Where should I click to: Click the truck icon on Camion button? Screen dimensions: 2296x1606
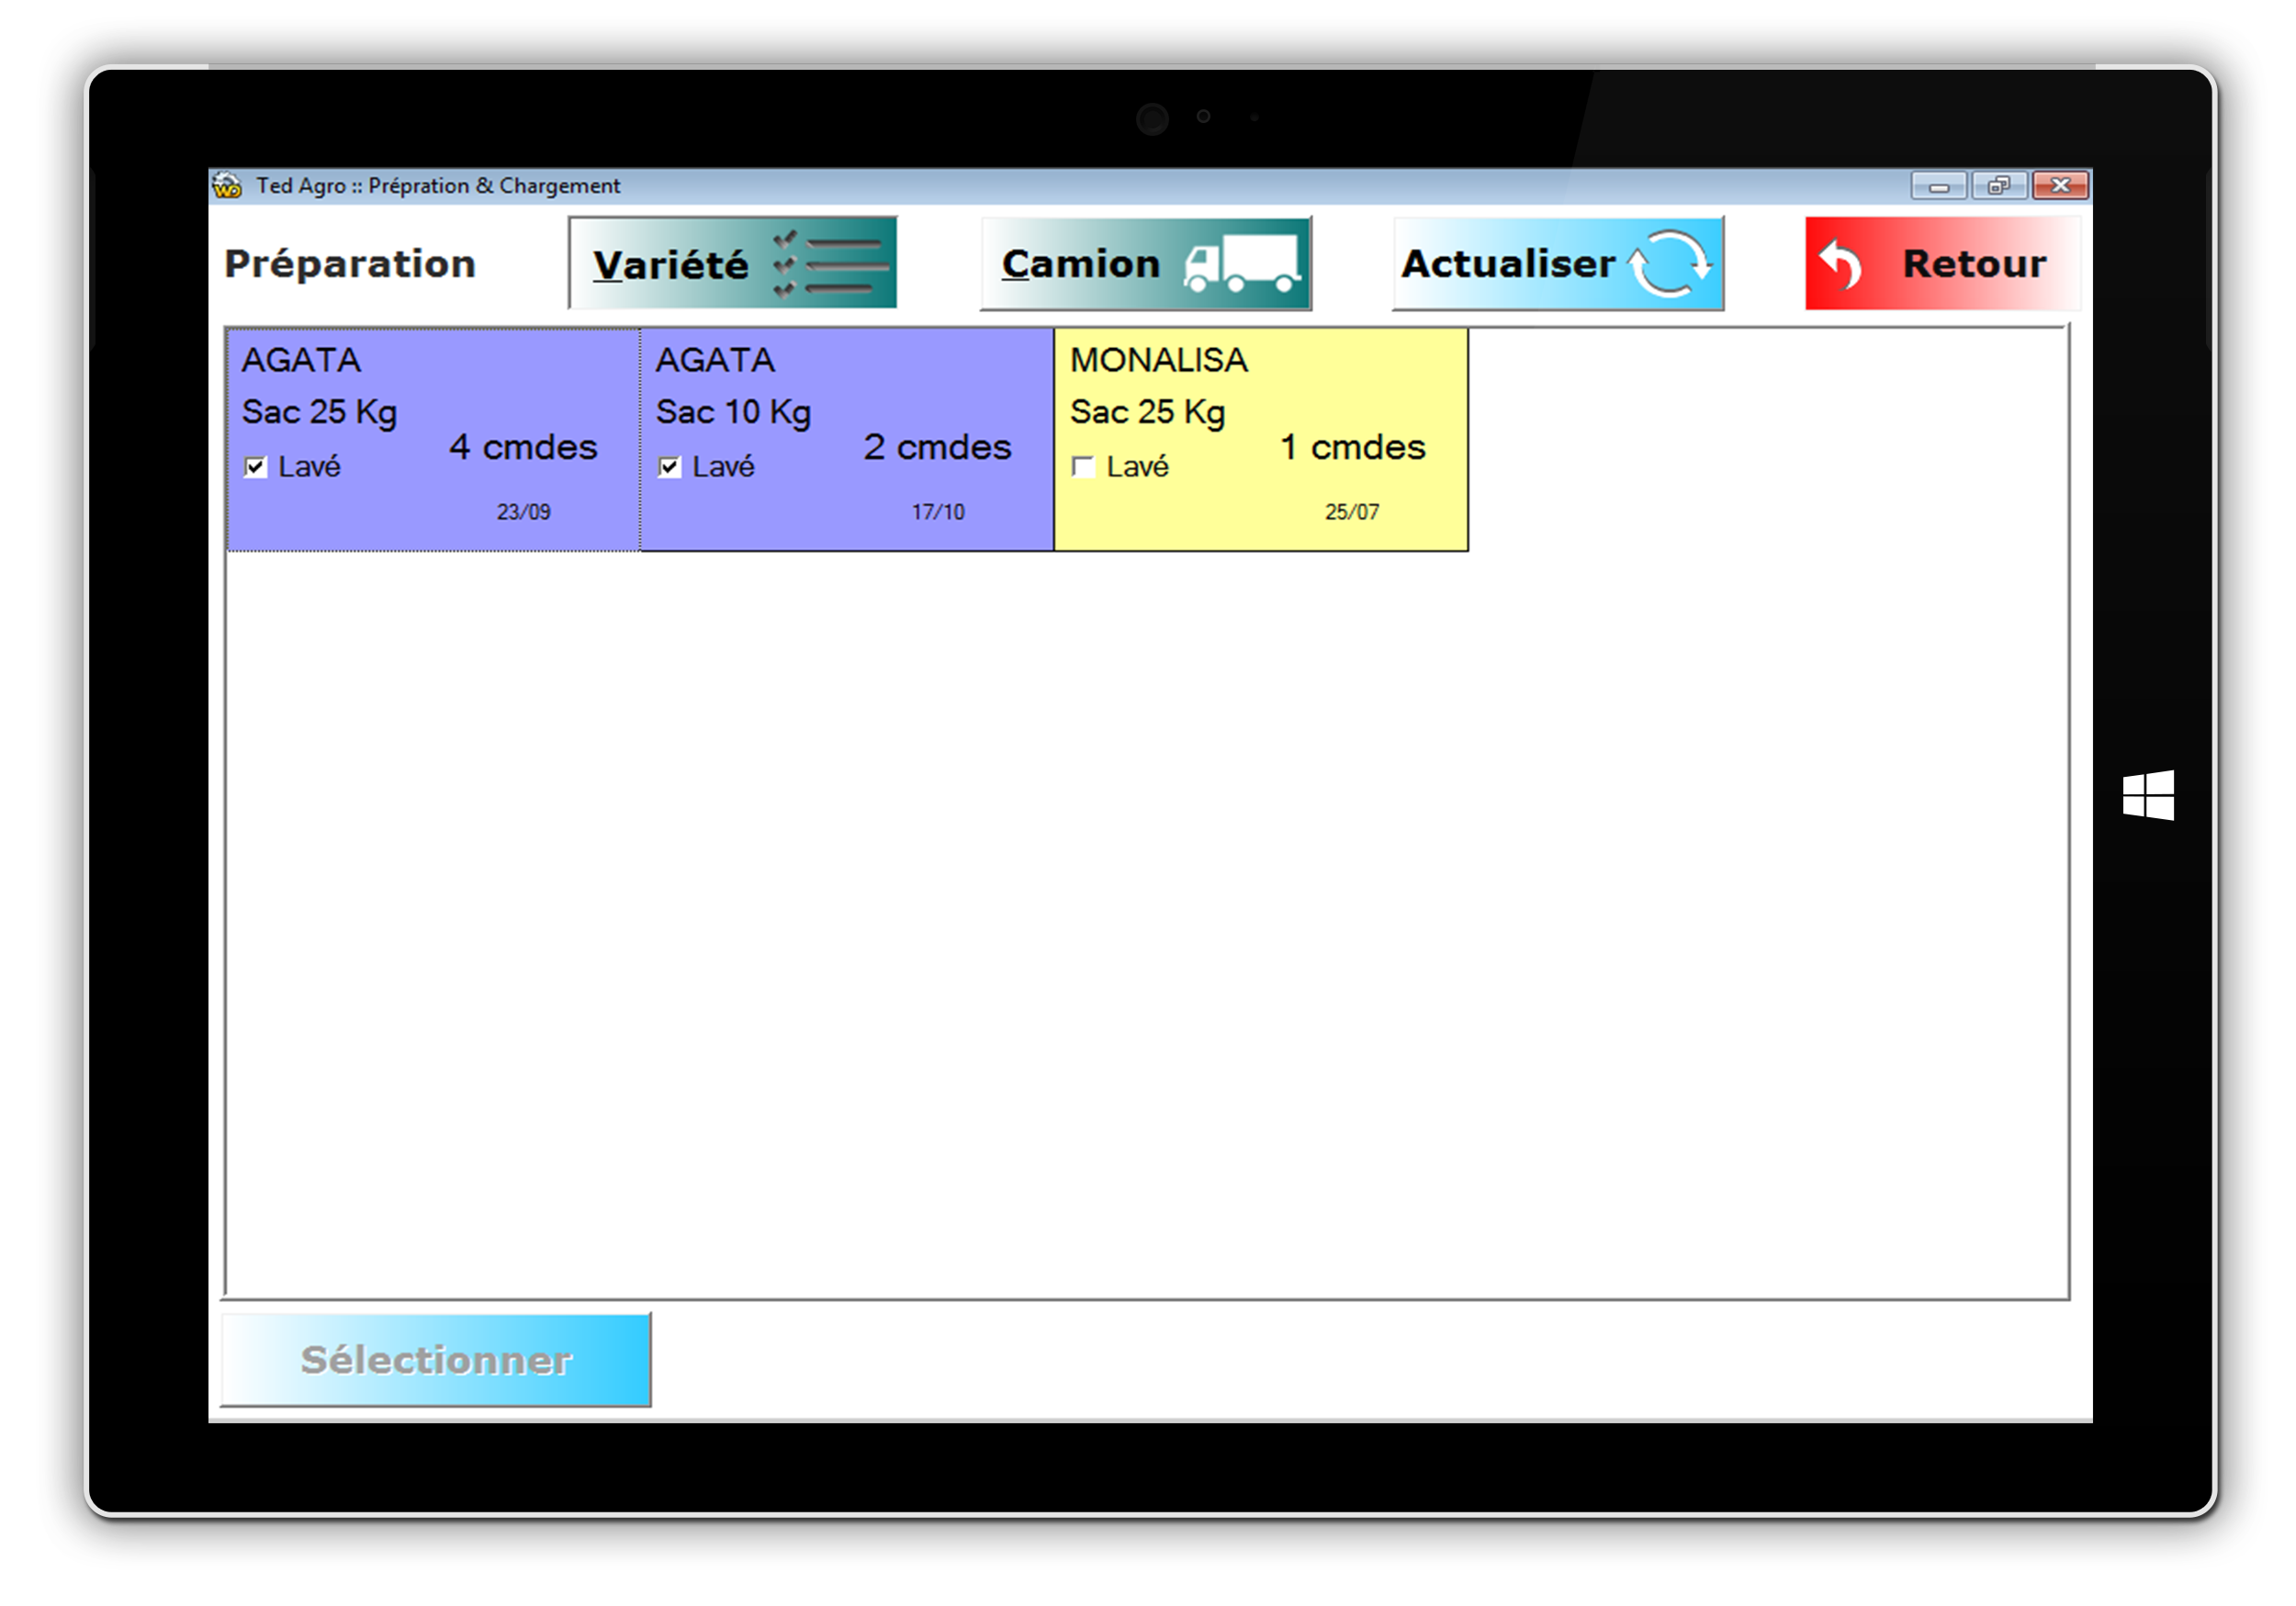1242,264
